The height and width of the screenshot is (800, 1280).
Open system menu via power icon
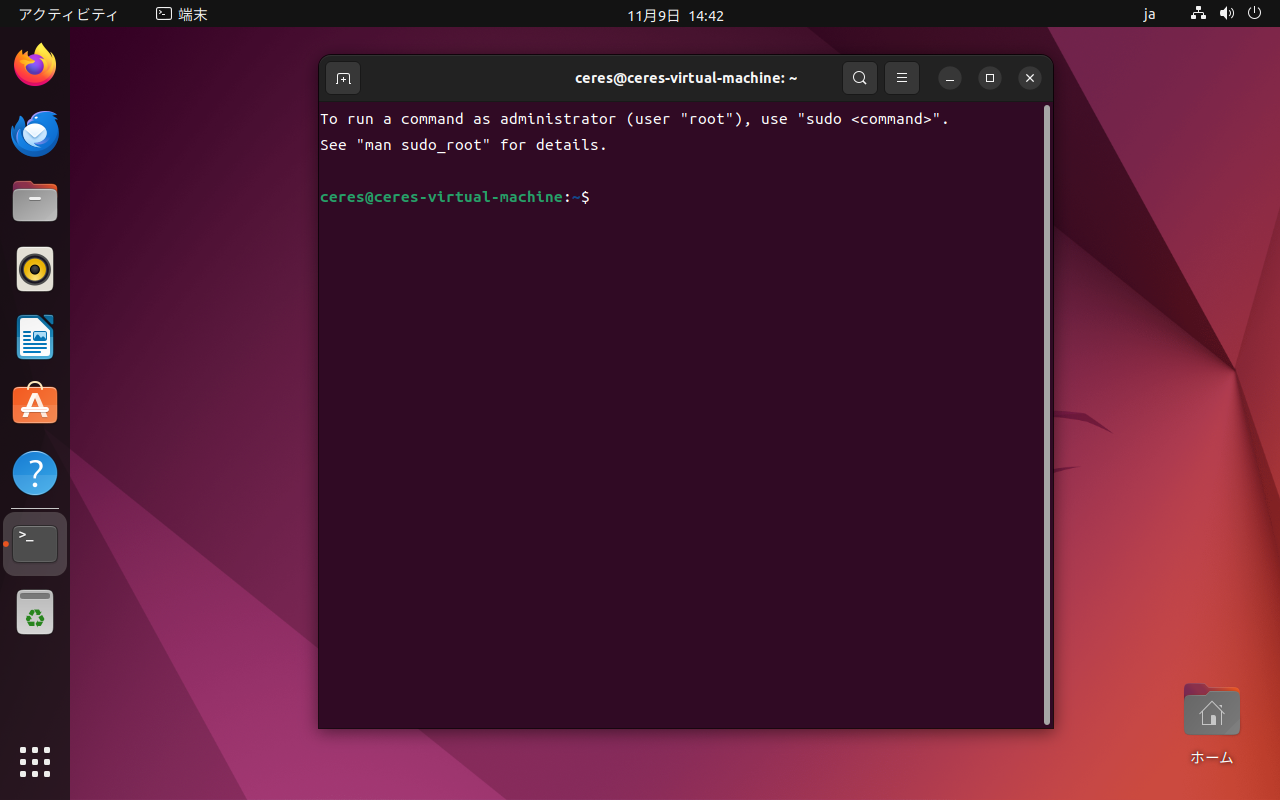pos(1255,14)
